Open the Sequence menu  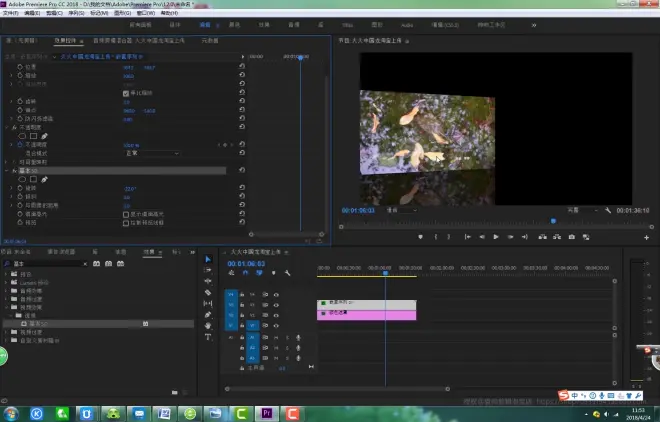pos(76,13)
